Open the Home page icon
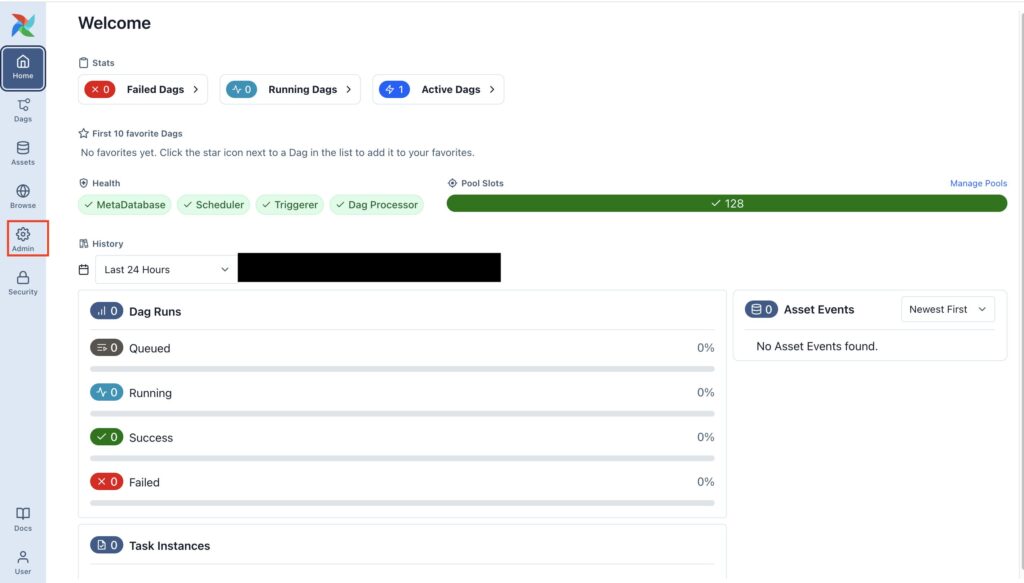 click(x=22, y=67)
